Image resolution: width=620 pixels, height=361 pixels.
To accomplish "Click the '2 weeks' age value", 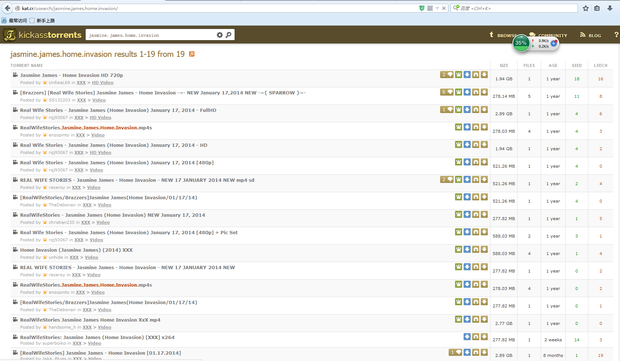I will (x=553, y=340).
